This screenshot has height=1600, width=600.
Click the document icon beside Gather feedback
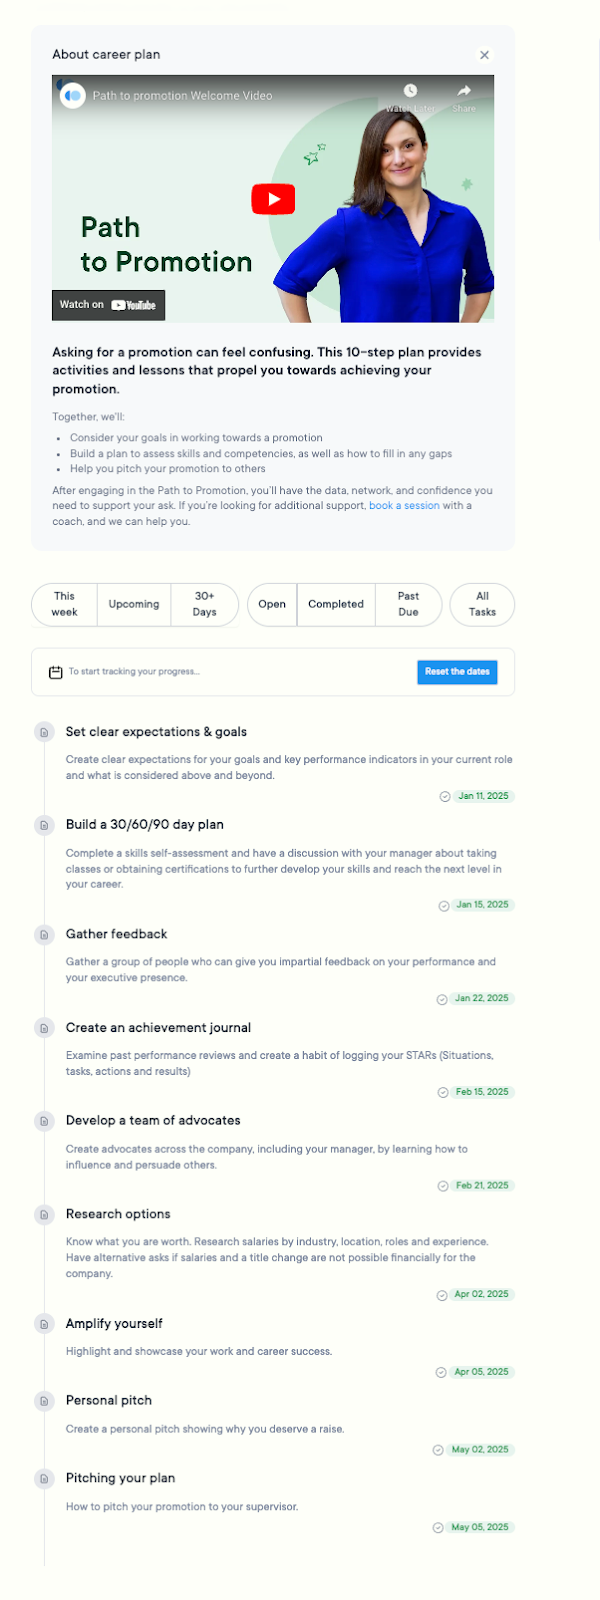coord(44,935)
